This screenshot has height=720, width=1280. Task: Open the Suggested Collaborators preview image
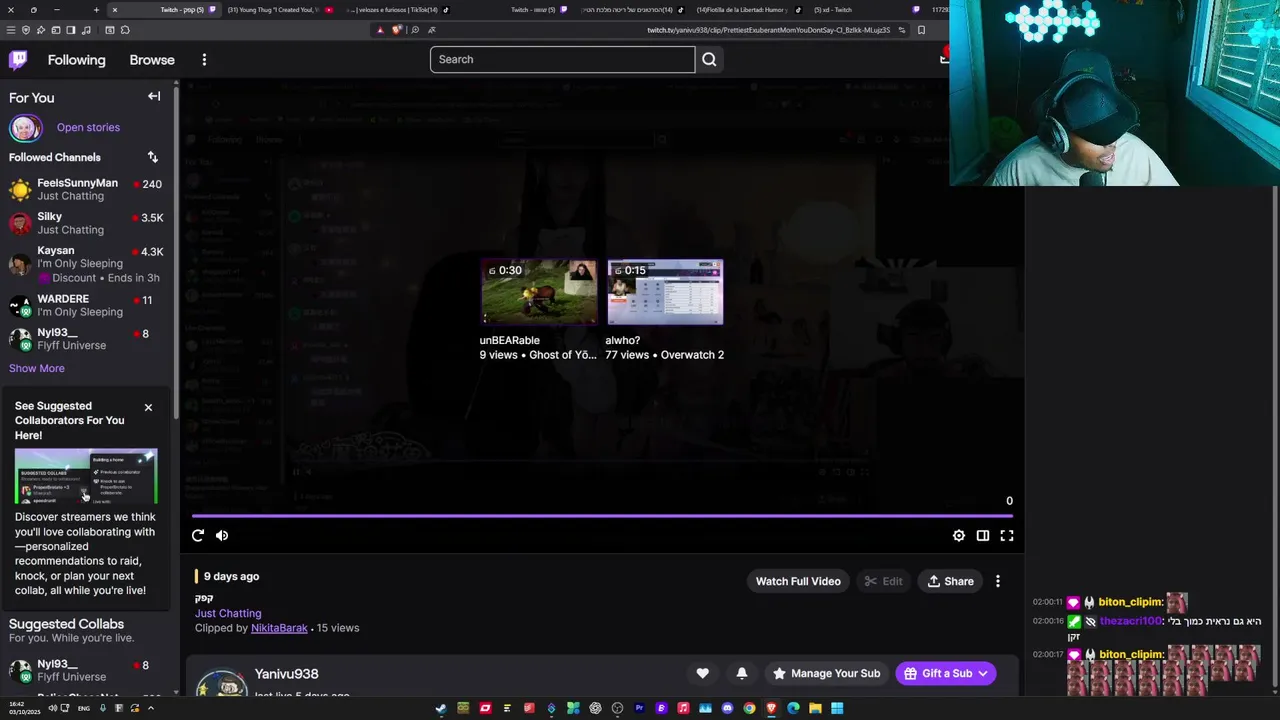[86, 476]
